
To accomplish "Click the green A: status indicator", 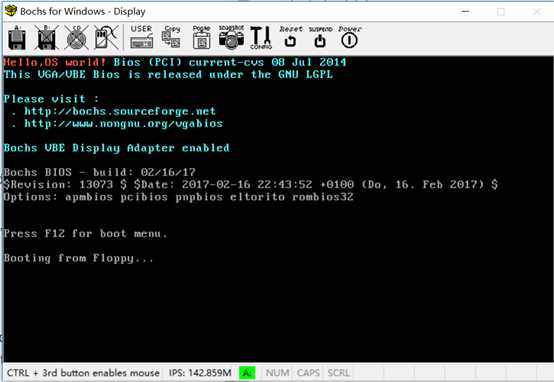I will tap(247, 373).
